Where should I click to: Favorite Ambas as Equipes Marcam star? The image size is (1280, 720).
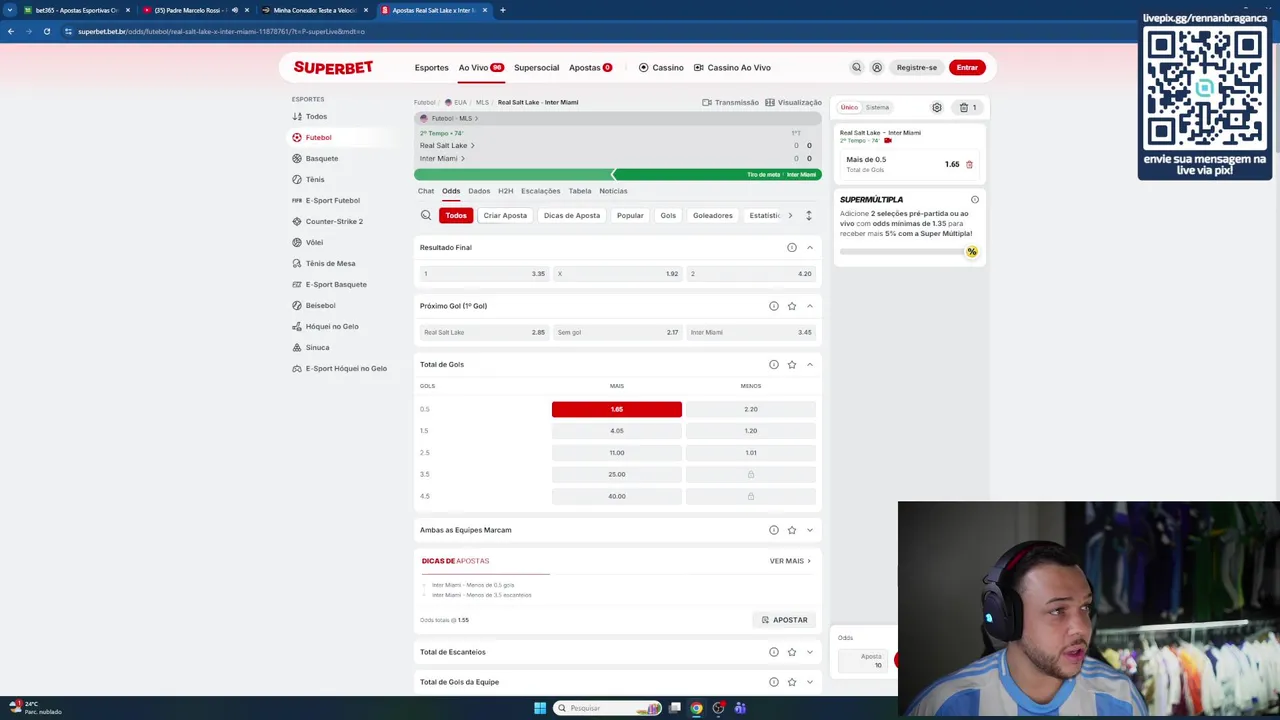click(792, 530)
